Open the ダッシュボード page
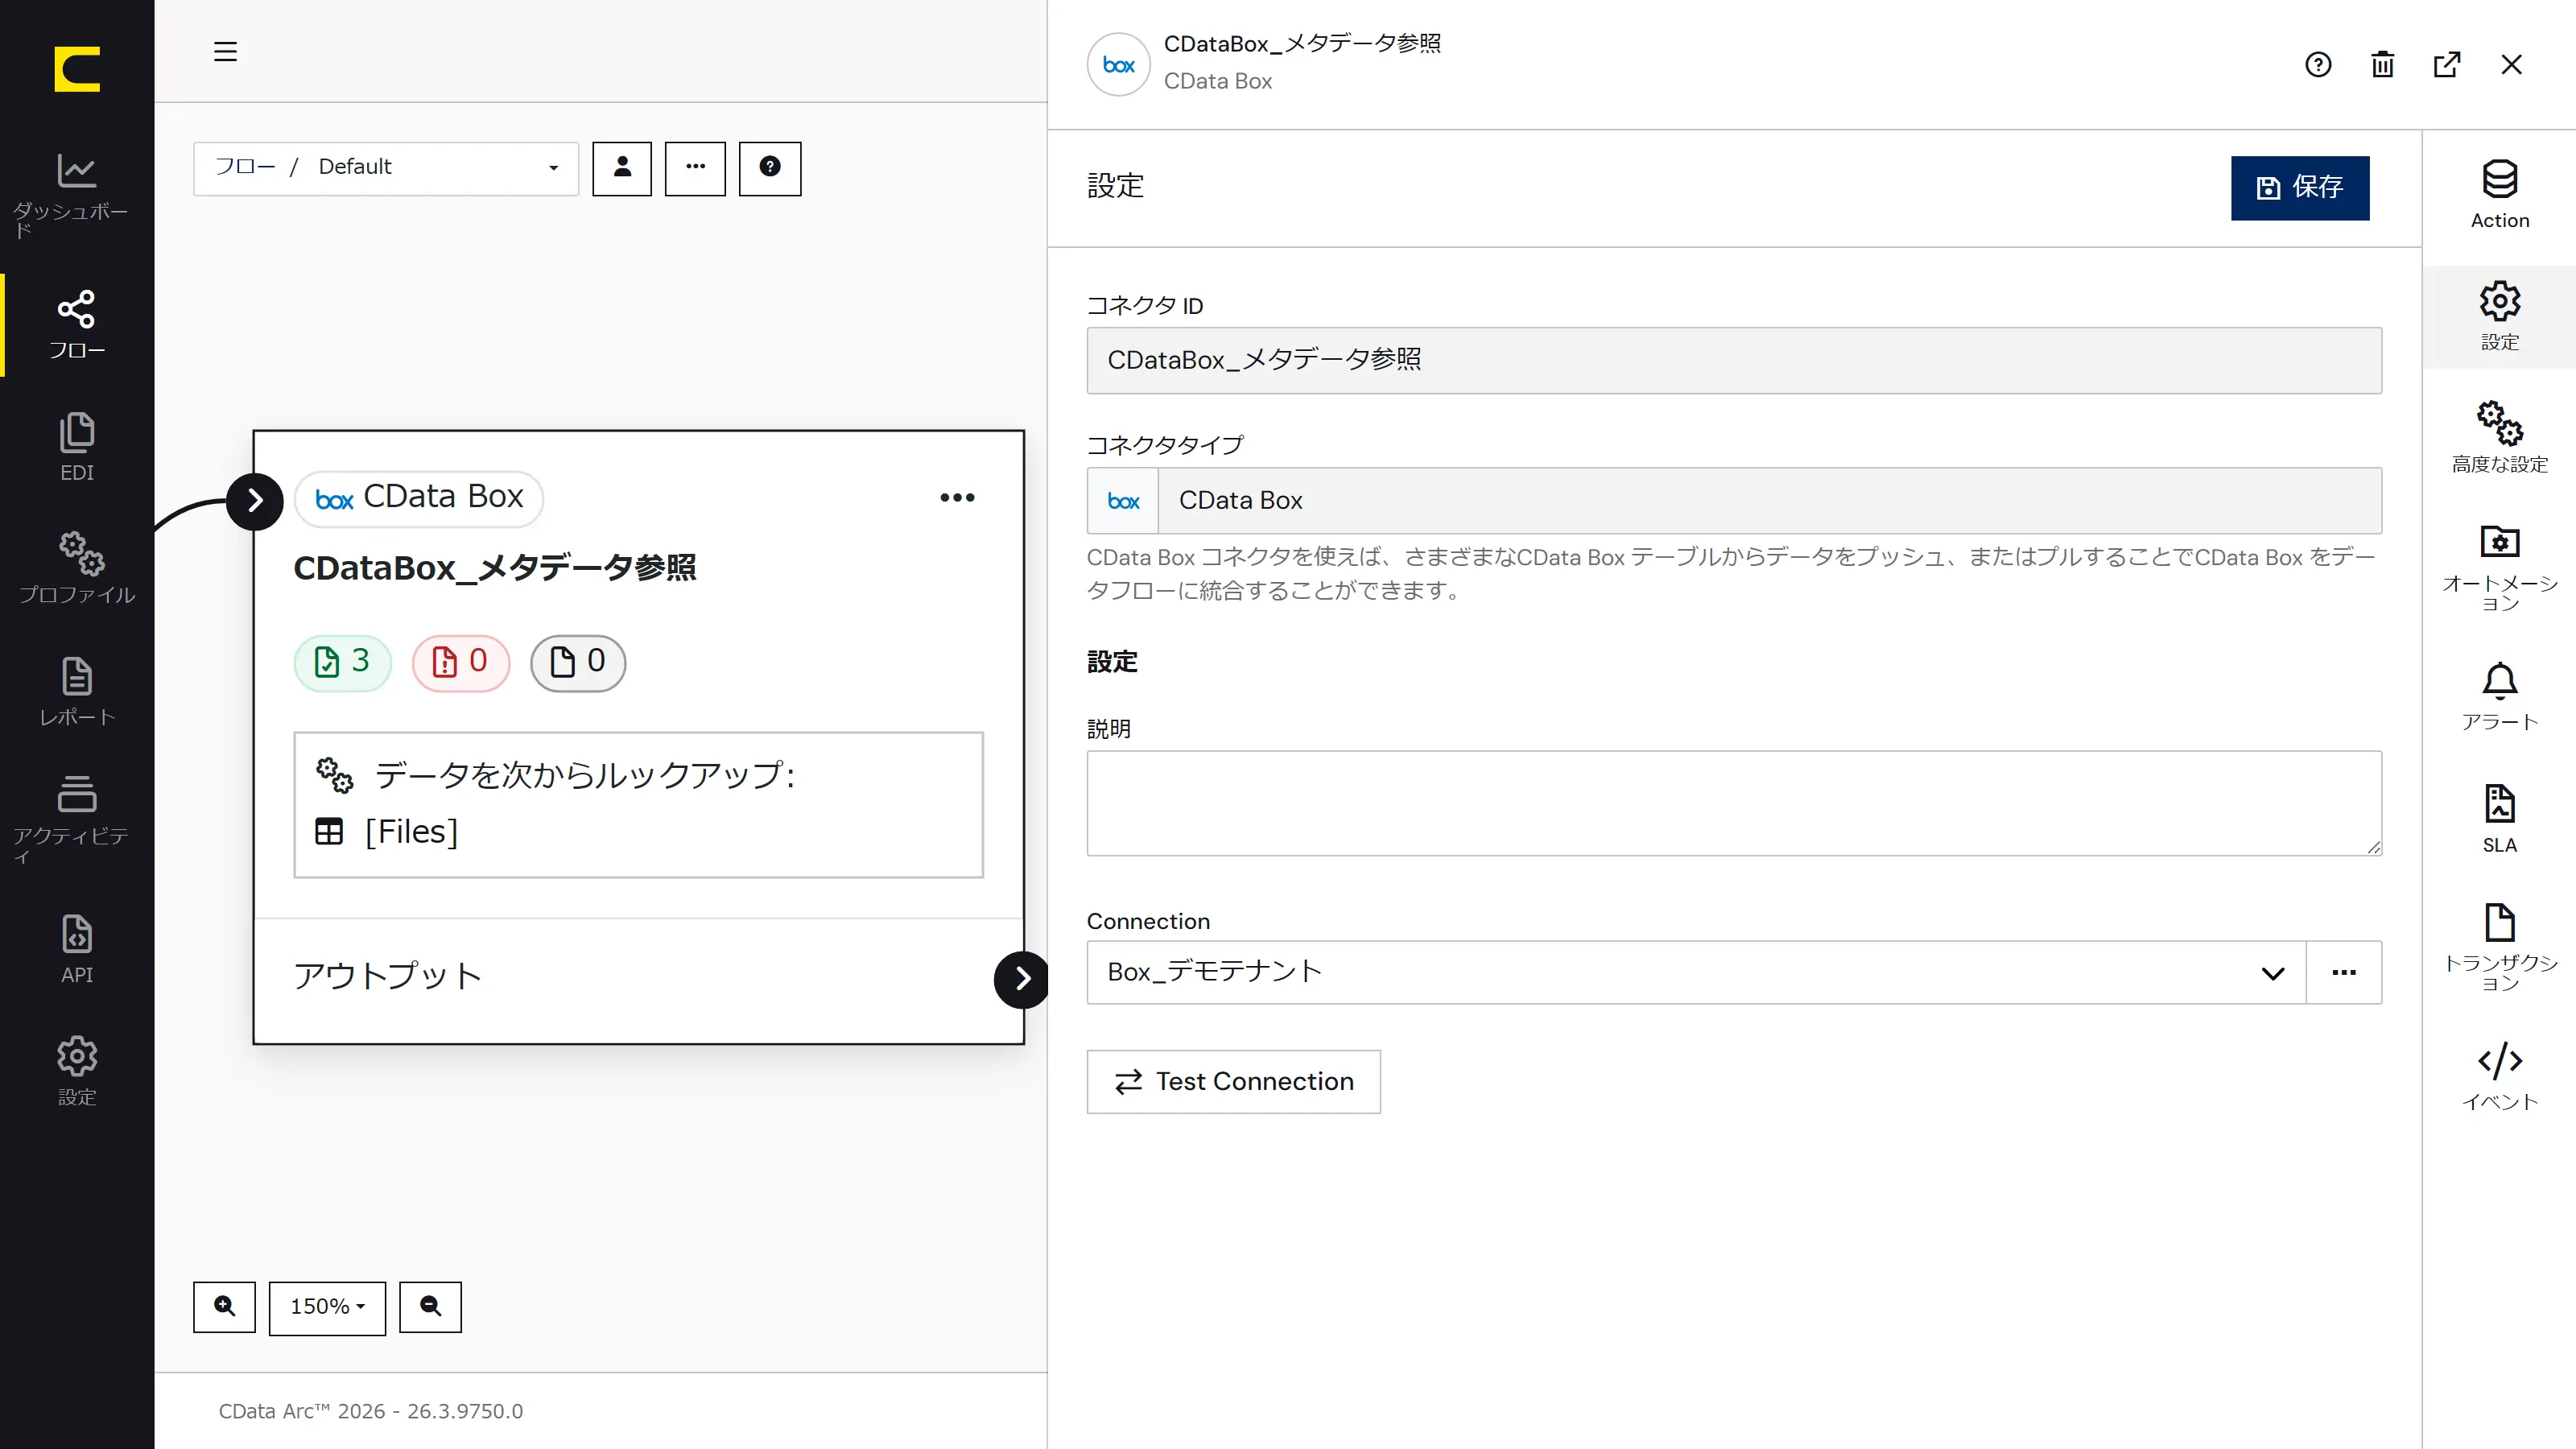2576x1449 pixels. [x=77, y=196]
